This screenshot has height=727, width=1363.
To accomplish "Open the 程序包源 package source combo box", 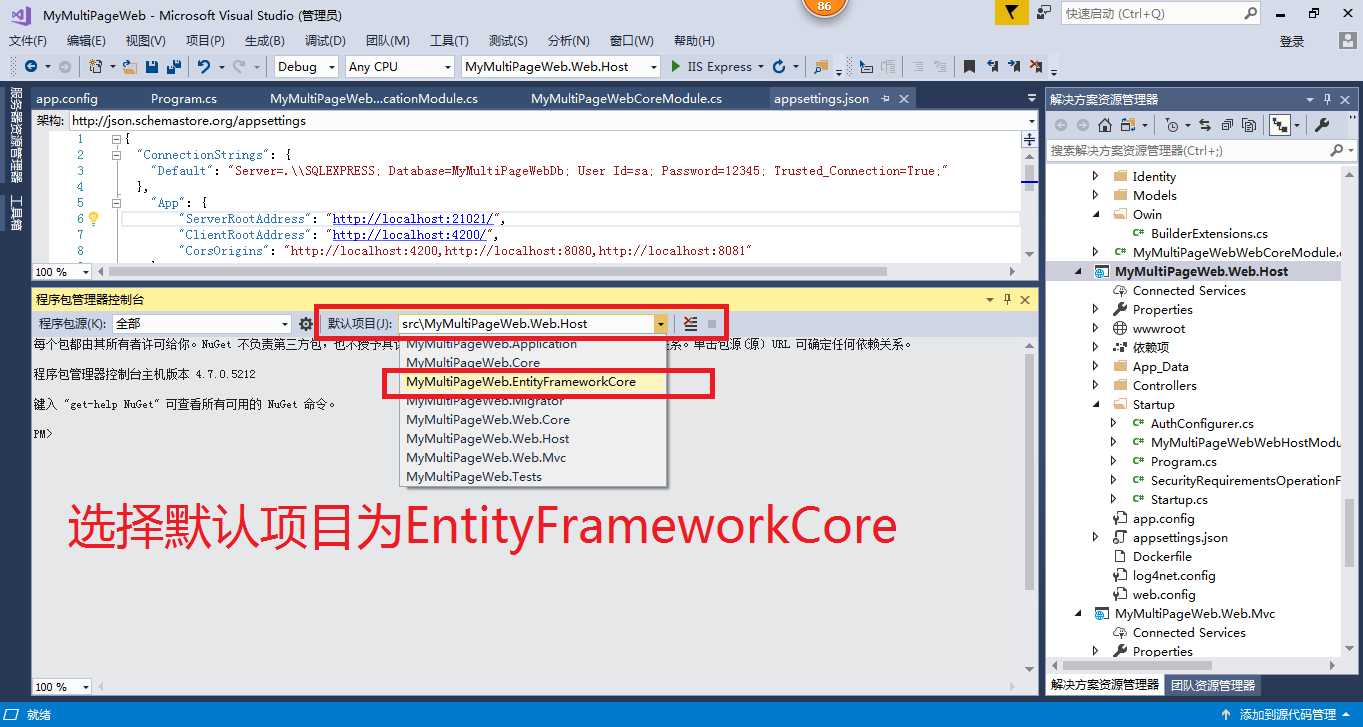I will pos(201,324).
